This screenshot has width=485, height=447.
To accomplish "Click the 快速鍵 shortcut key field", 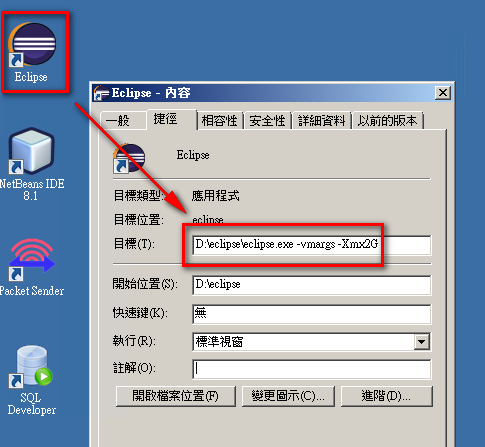I will click(x=311, y=314).
